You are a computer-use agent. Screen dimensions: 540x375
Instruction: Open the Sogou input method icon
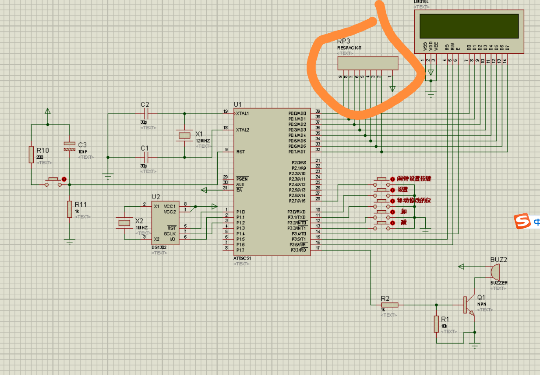point(522,221)
